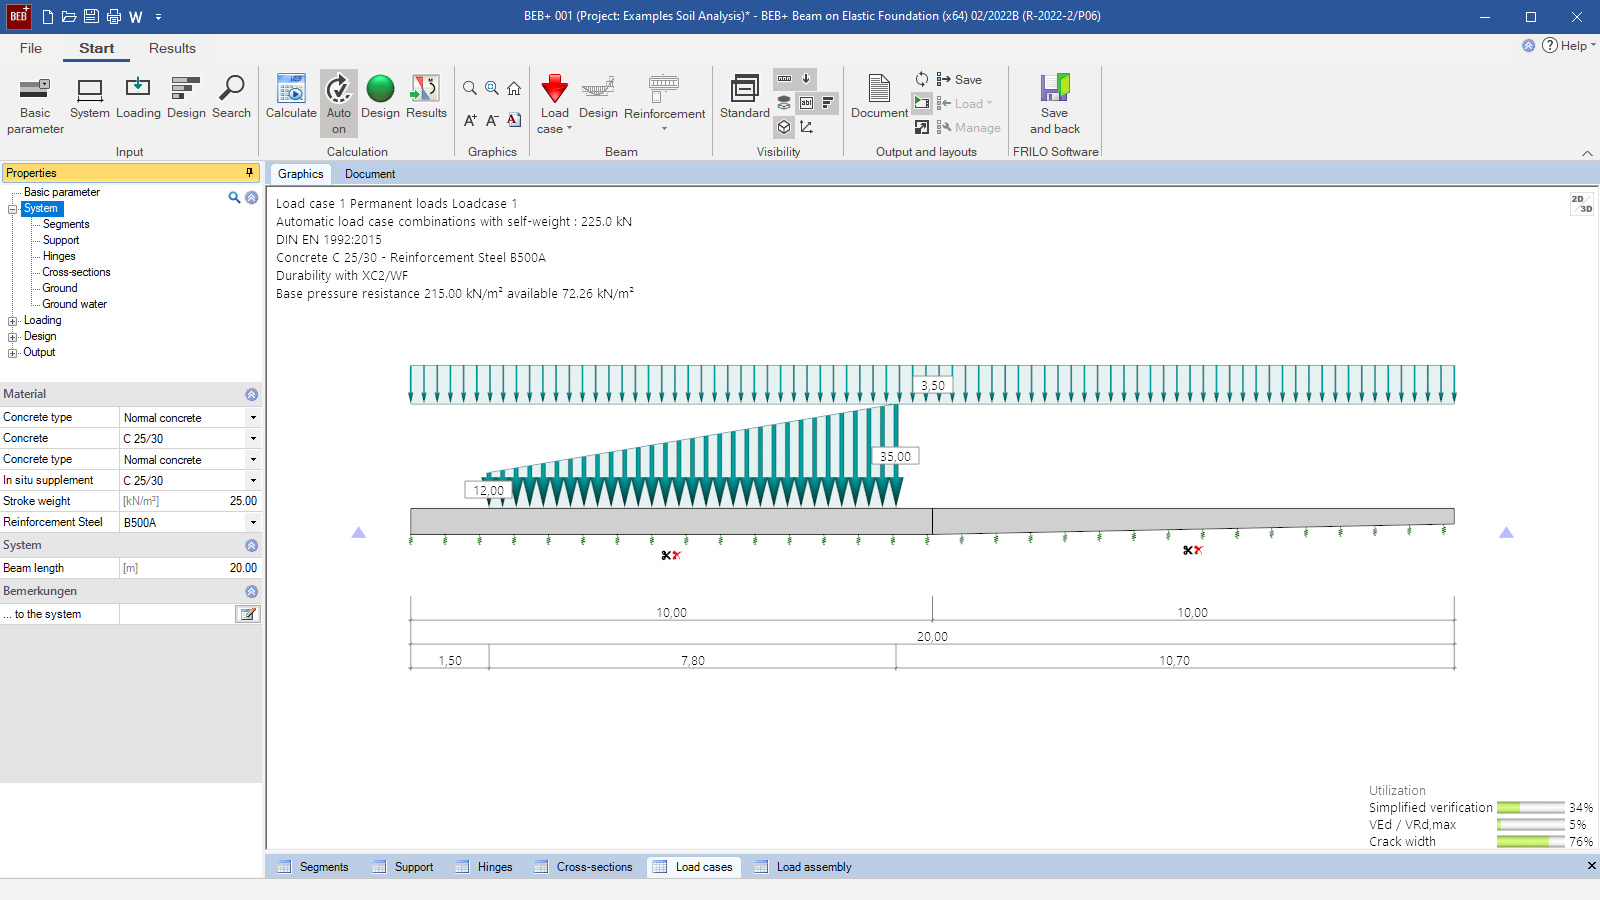Click Save in Output and layouts
Screen dimensions: 1600x900
[x=959, y=79]
